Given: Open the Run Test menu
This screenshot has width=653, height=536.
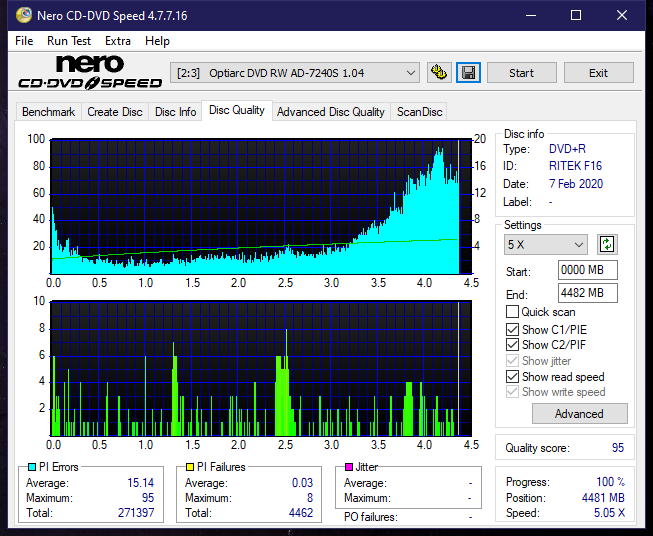Looking at the screenshot, I should pos(69,41).
